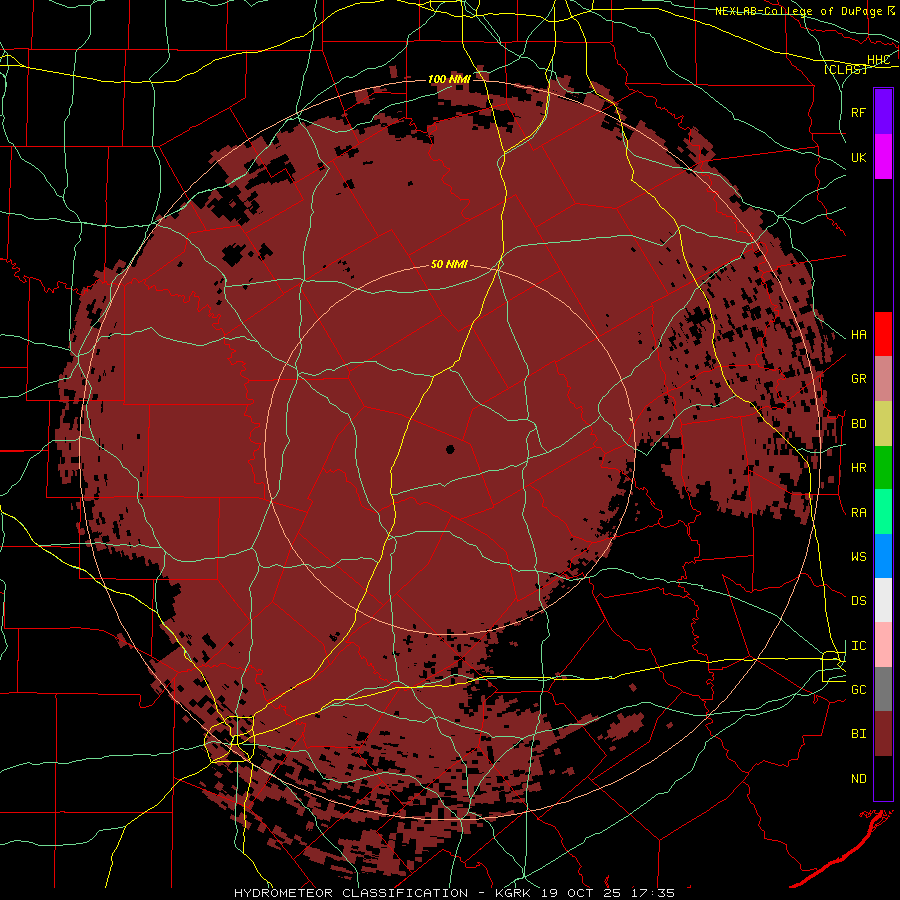Click the RF legend label
This screenshot has width=900, height=900.
click(859, 112)
